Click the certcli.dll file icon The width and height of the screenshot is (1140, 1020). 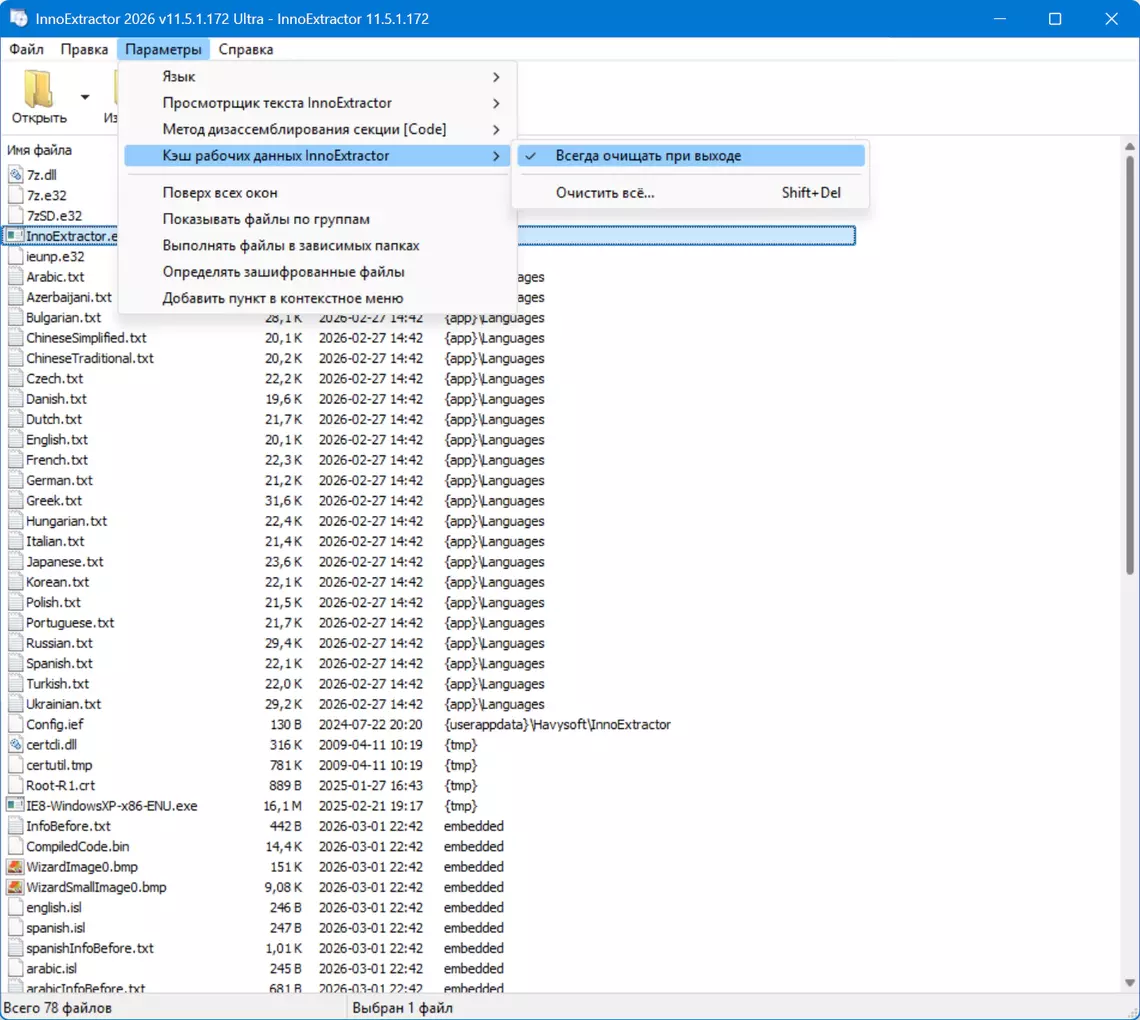tap(15, 745)
